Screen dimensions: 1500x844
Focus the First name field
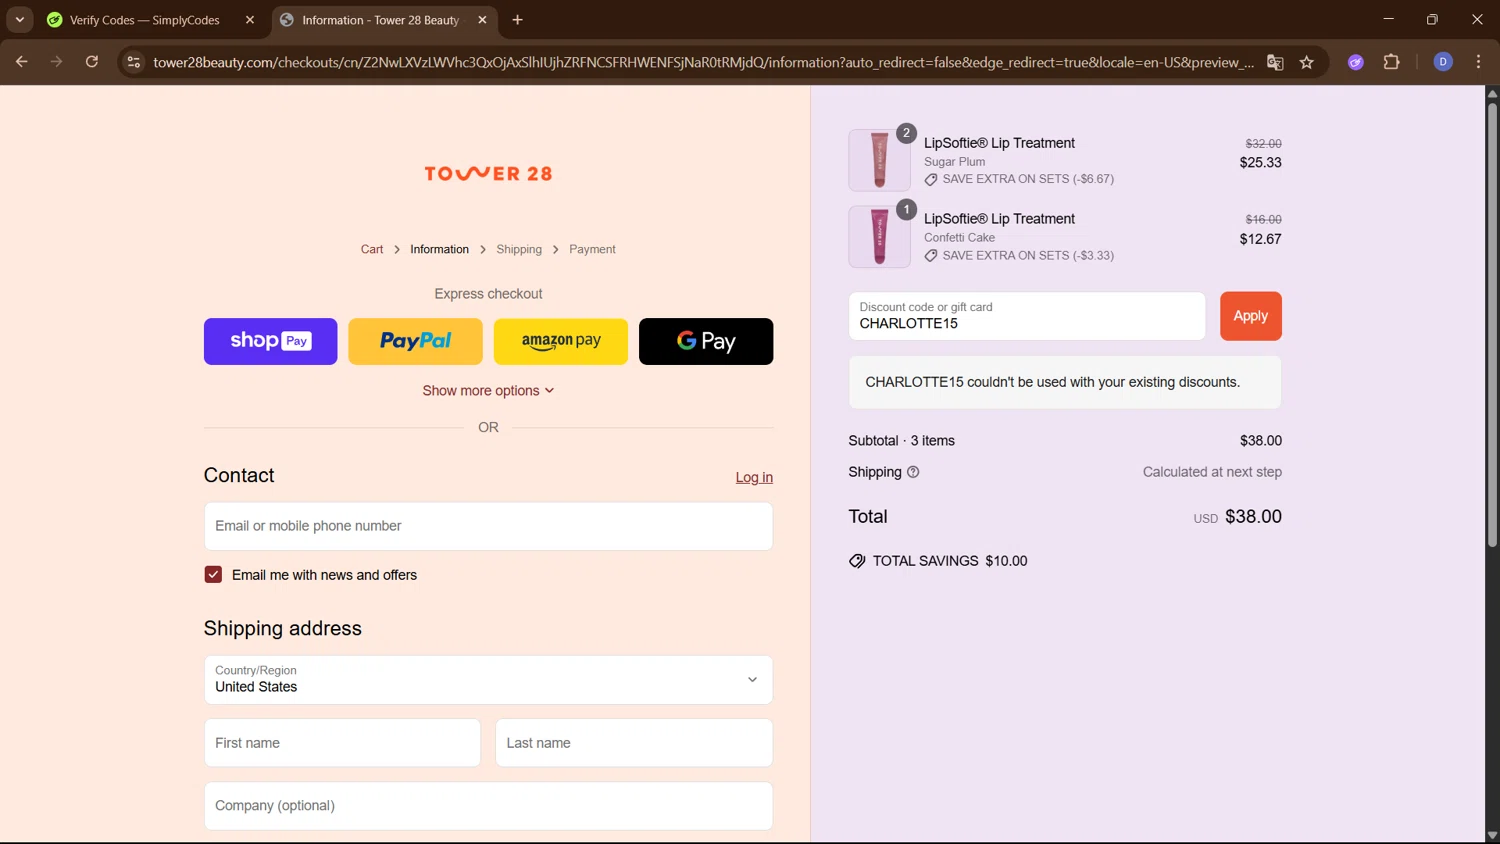click(342, 743)
